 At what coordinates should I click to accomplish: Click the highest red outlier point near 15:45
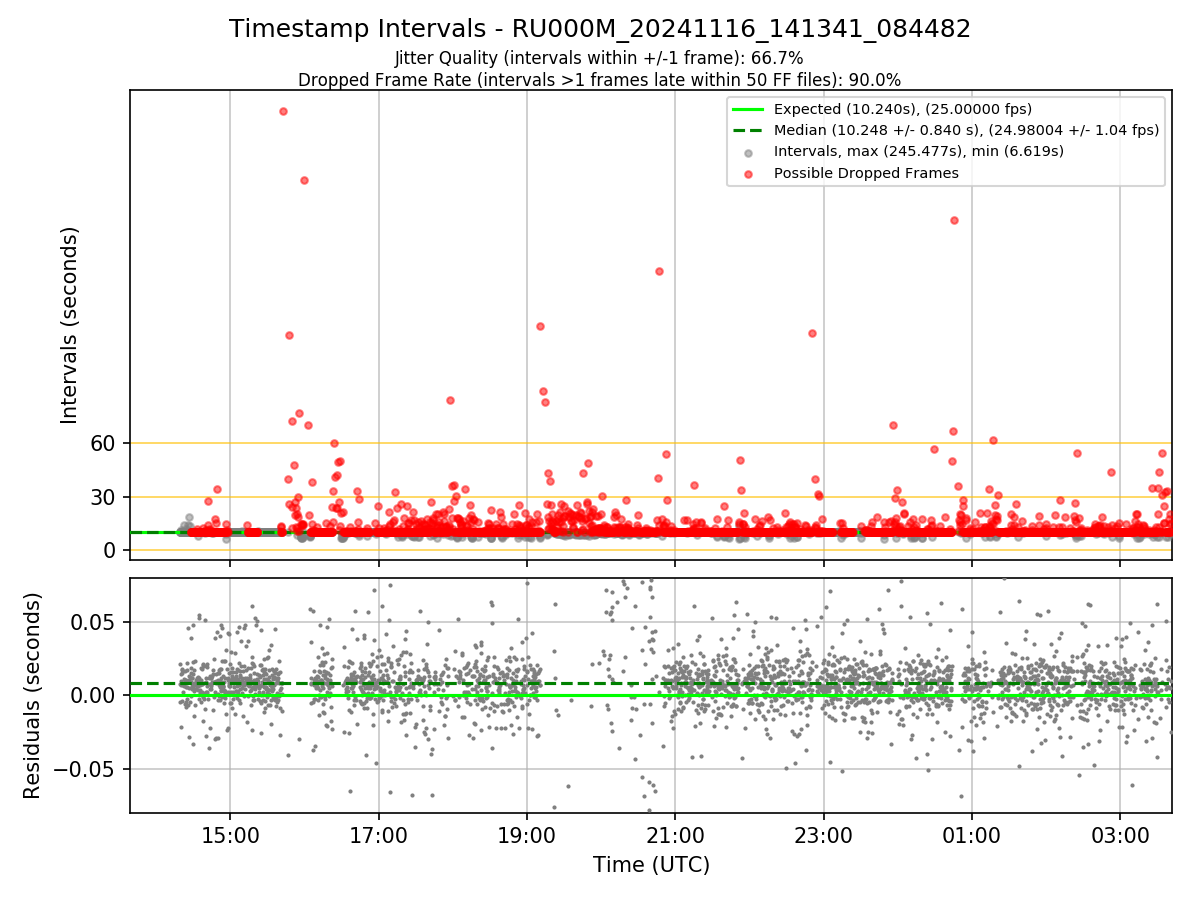pyautogui.click(x=283, y=111)
